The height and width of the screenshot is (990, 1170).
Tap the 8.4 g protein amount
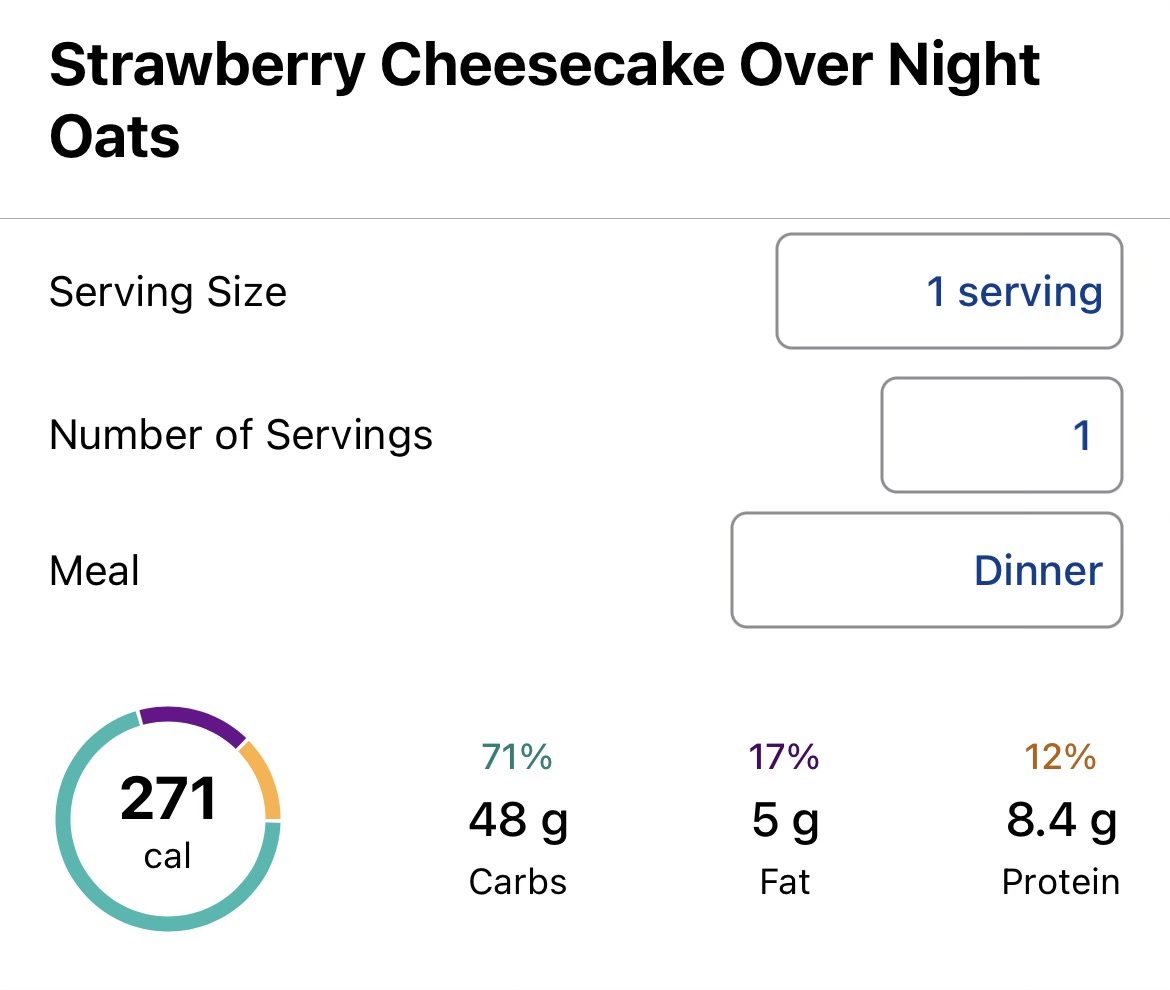(x=1060, y=821)
